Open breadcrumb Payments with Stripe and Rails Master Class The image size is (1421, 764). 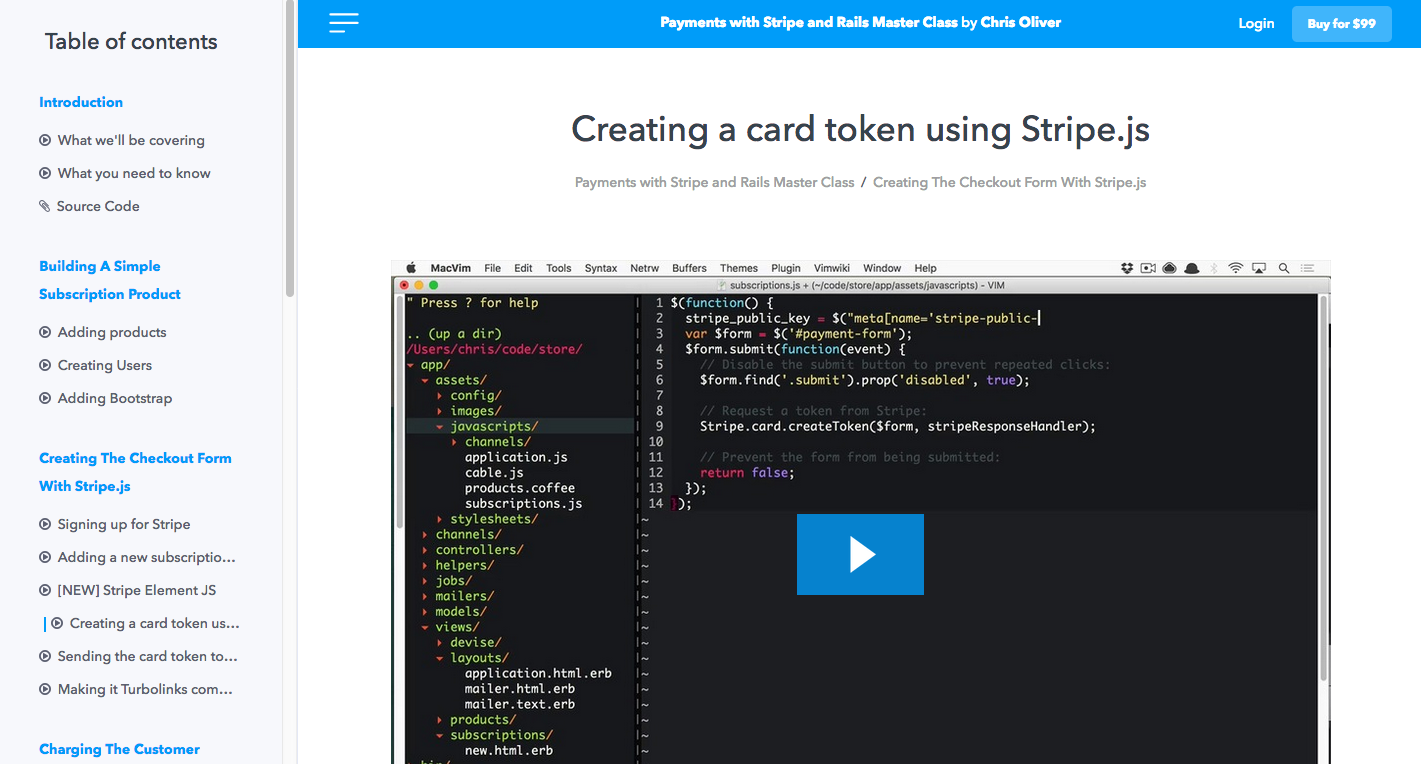coord(715,182)
